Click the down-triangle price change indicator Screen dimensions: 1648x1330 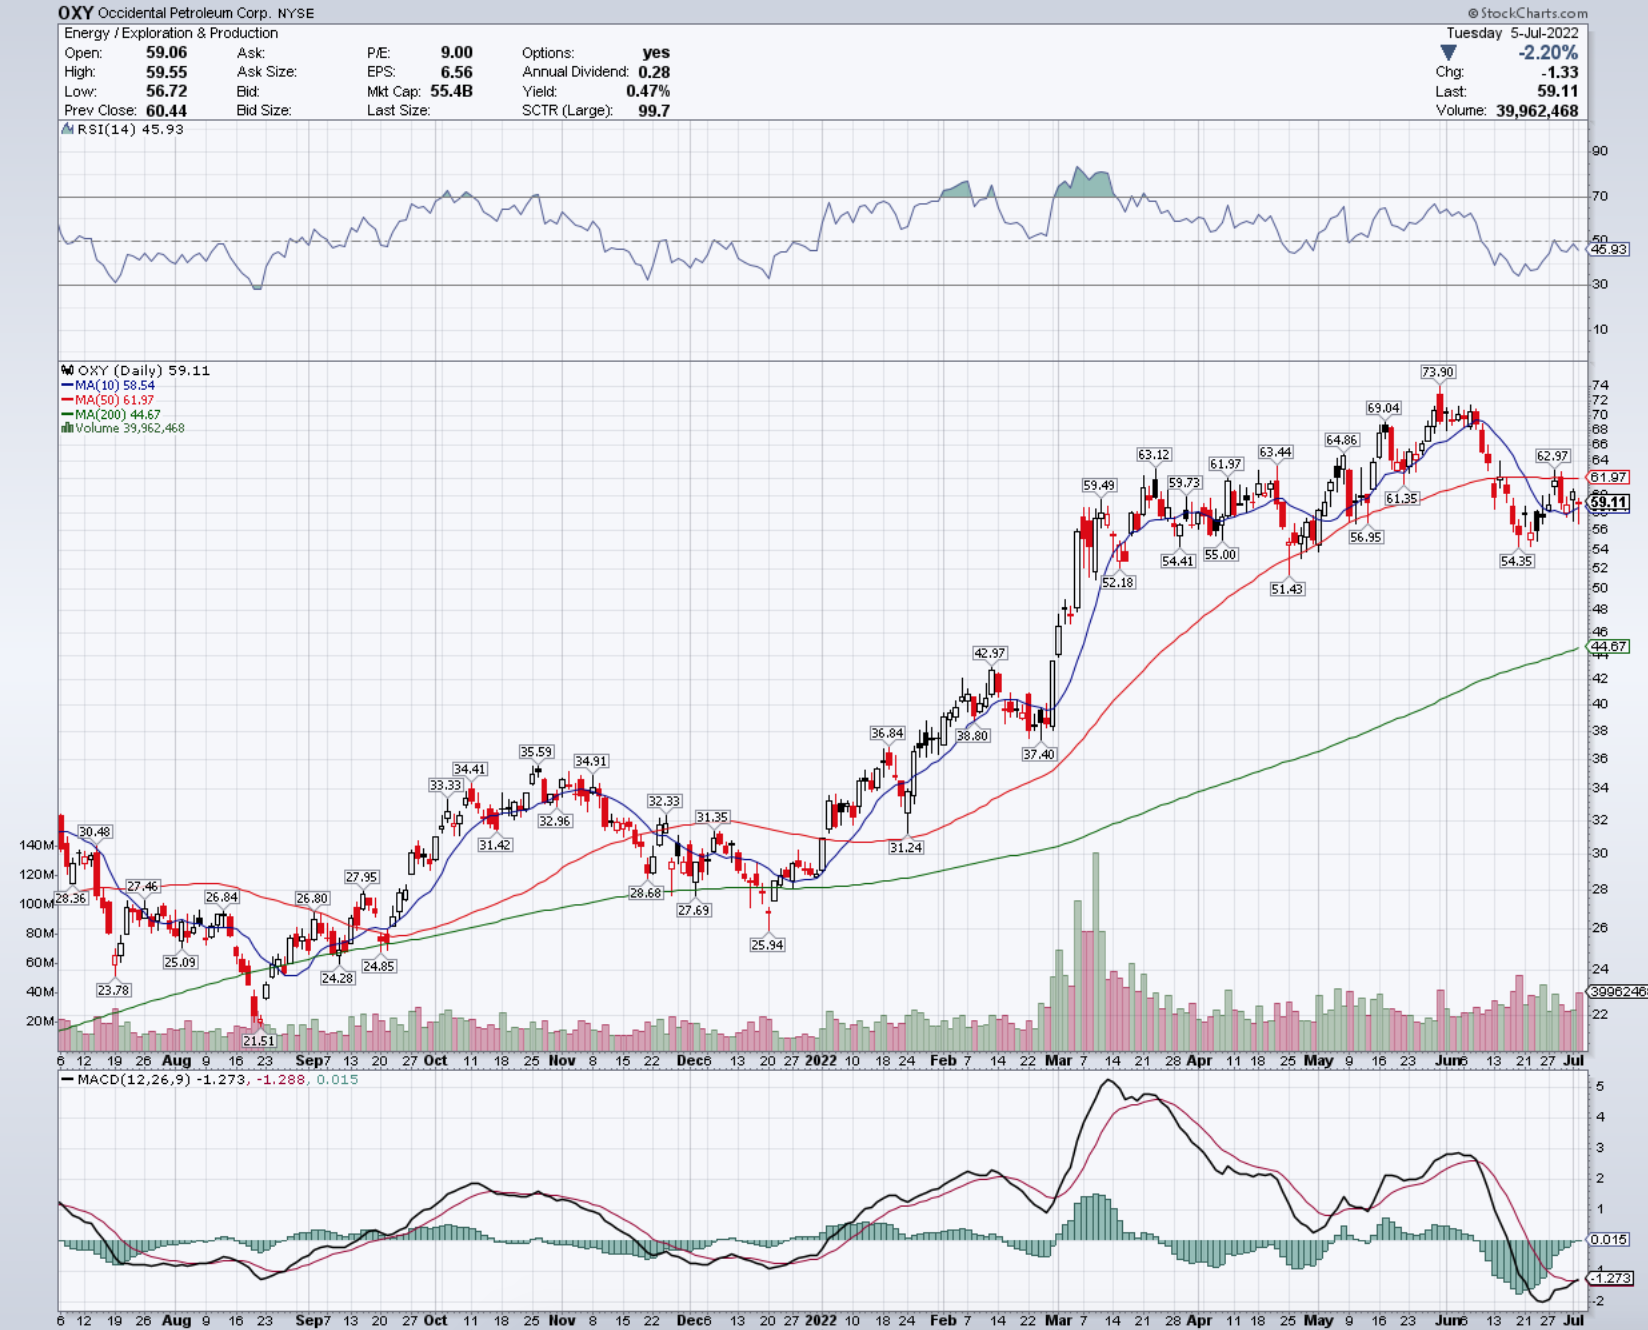[x=1448, y=52]
